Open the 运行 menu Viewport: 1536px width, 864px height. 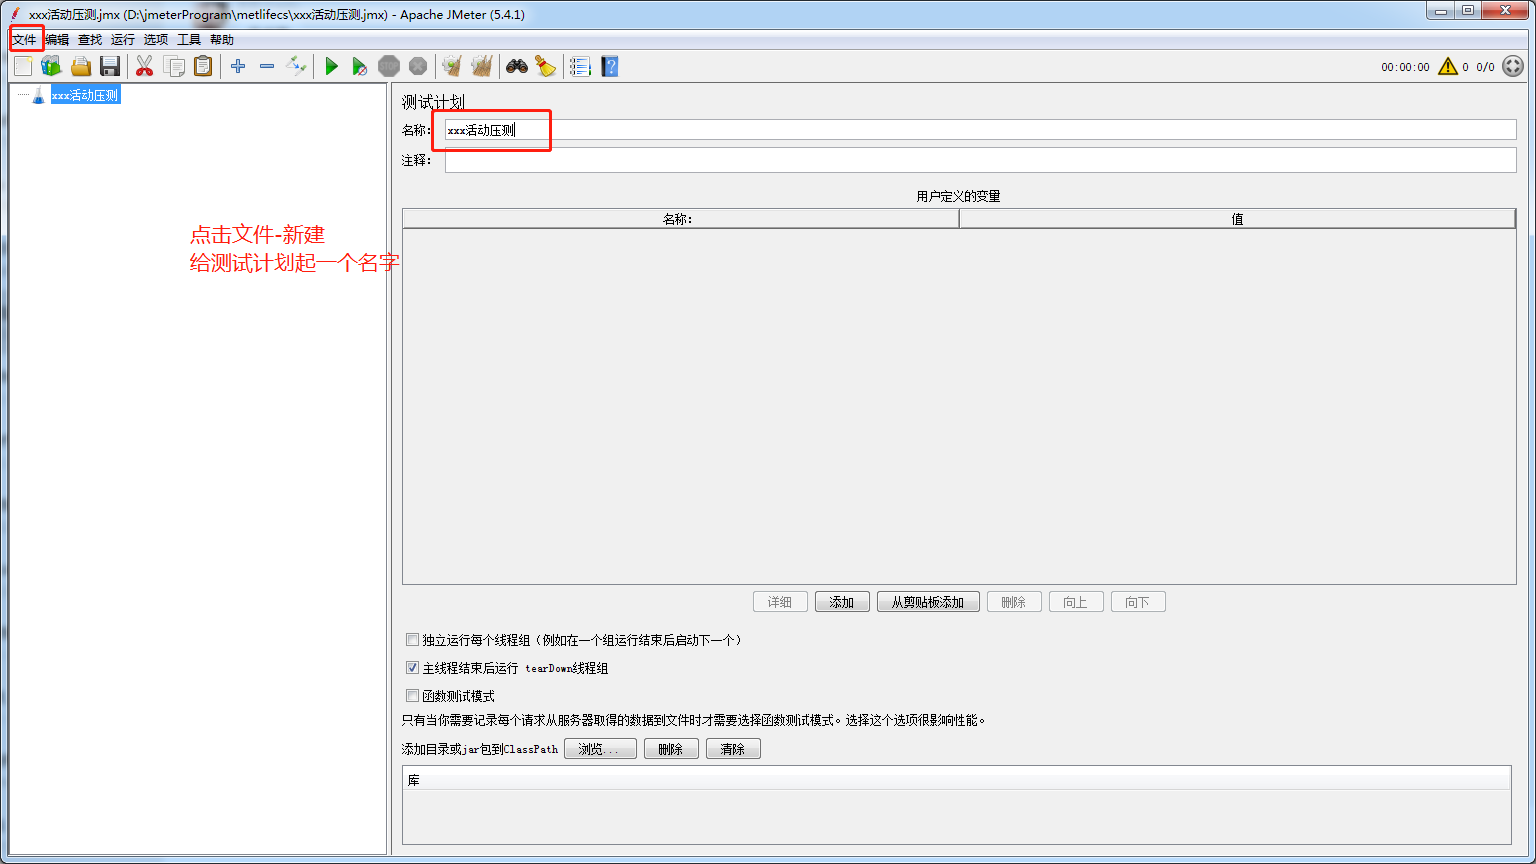[x=123, y=40]
